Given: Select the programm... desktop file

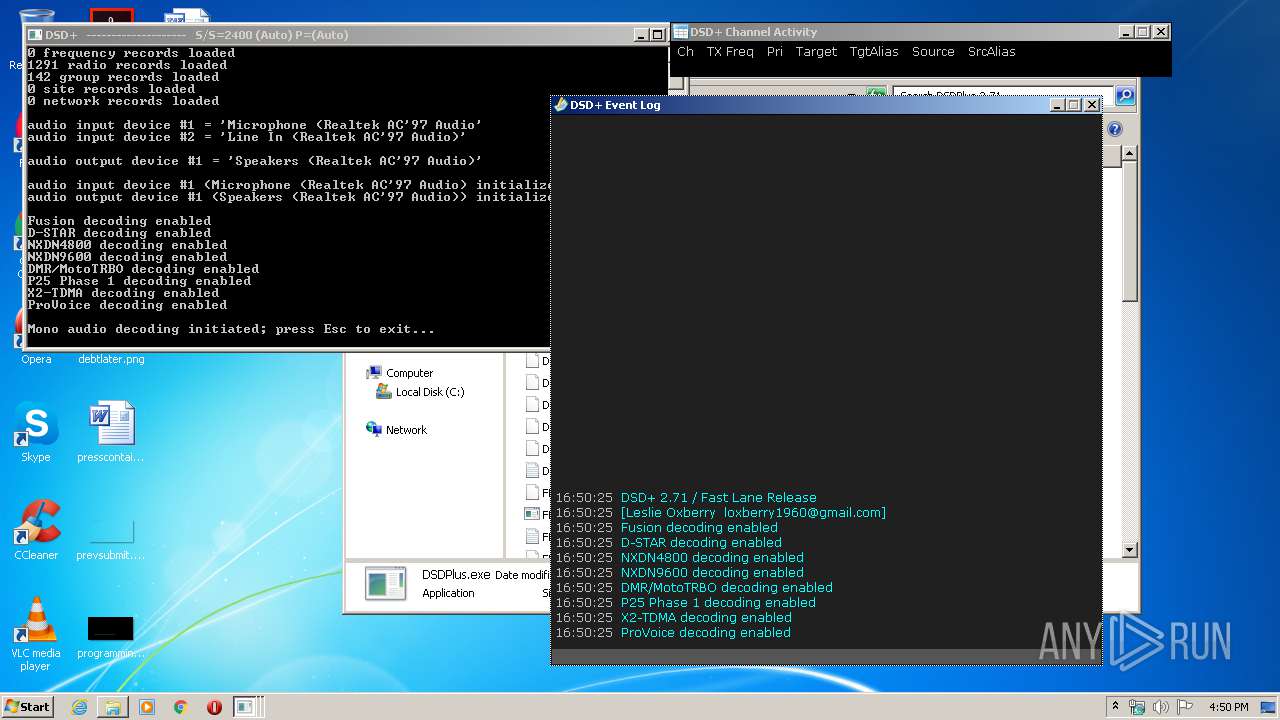Looking at the screenshot, I should tap(110, 636).
